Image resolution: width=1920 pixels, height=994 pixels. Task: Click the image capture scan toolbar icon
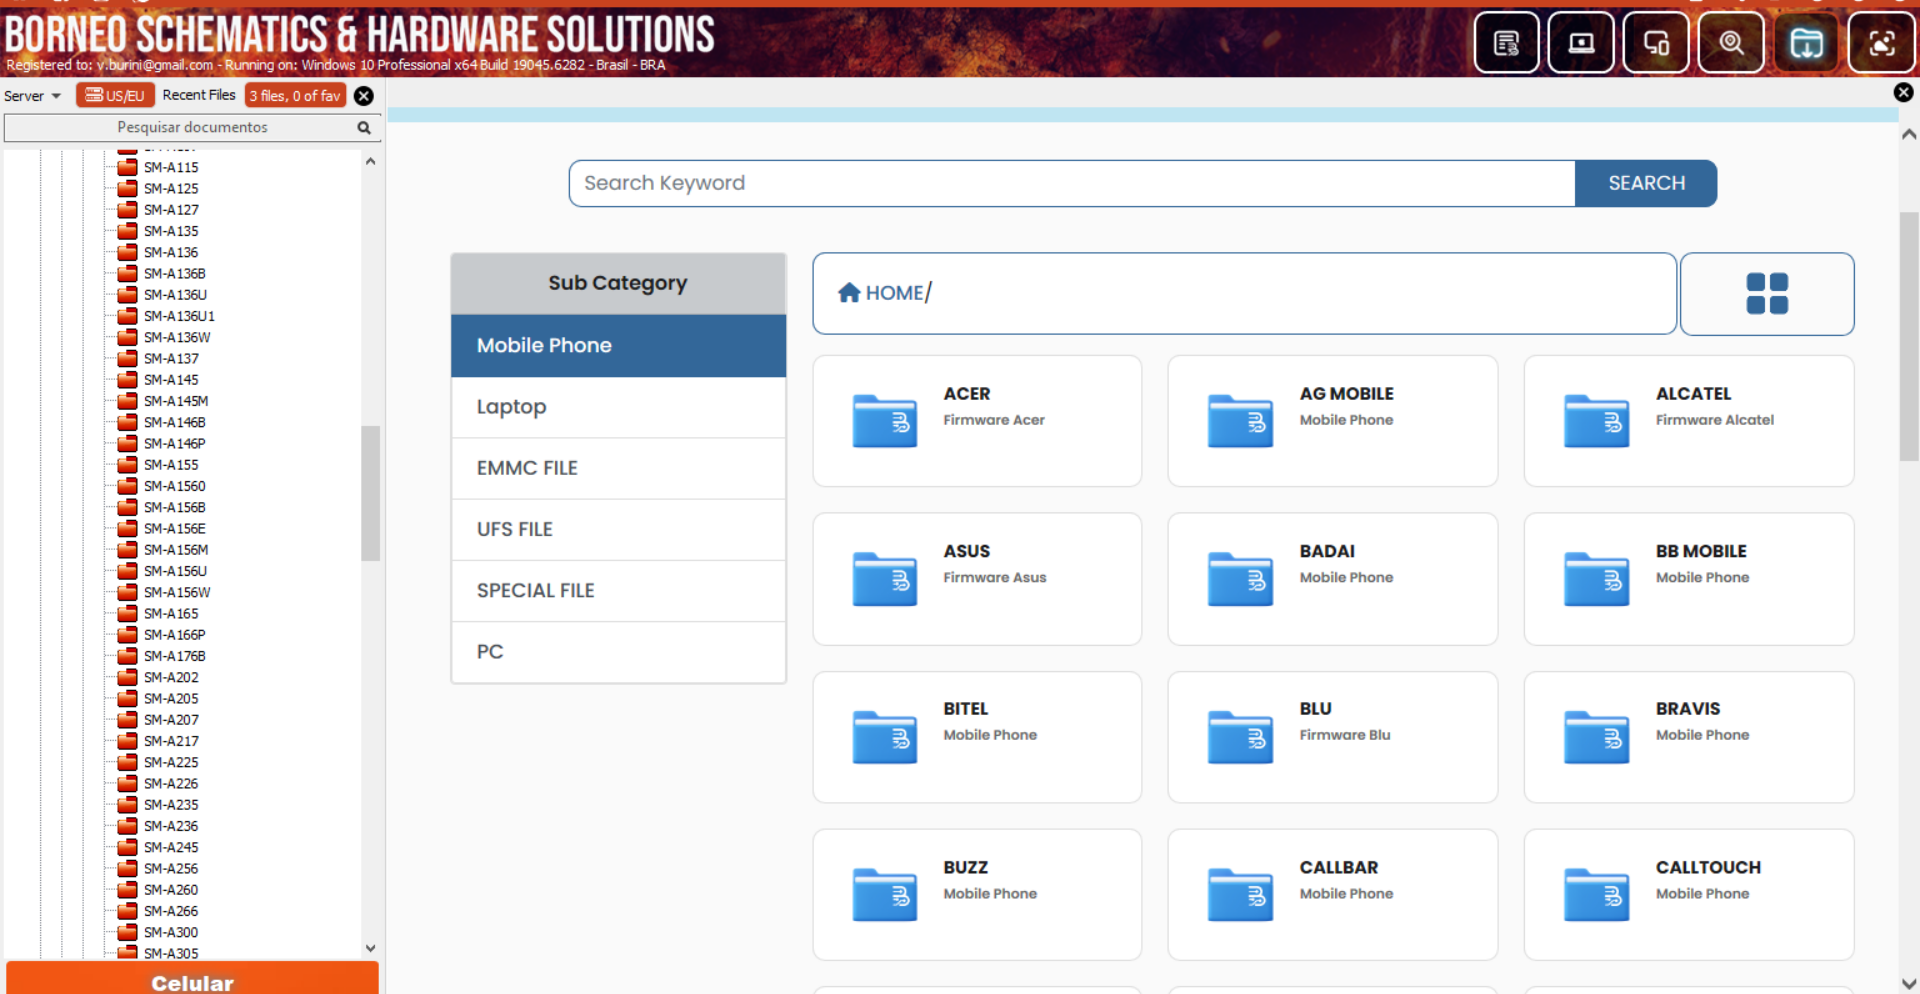(1881, 43)
